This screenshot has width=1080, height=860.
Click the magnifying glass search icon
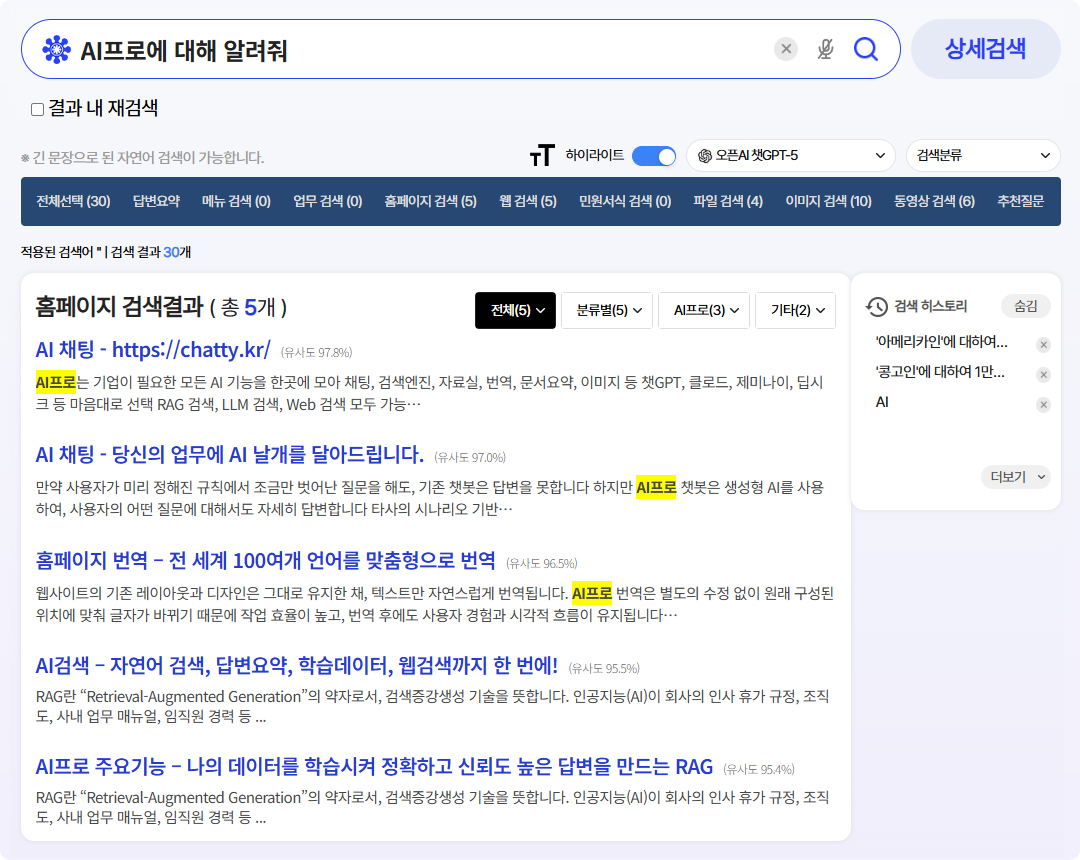pos(865,49)
